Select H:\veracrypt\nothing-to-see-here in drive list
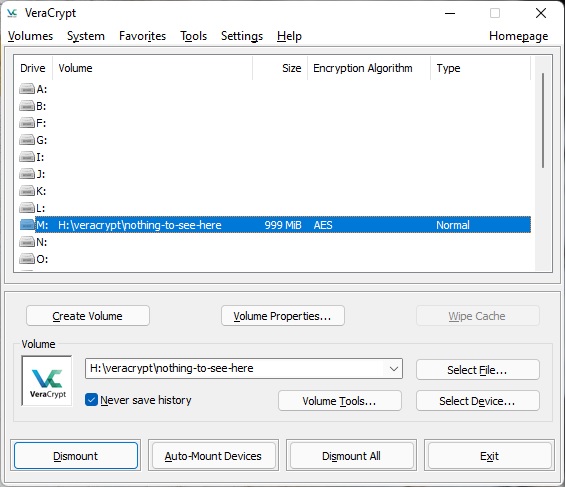 (x=140, y=225)
